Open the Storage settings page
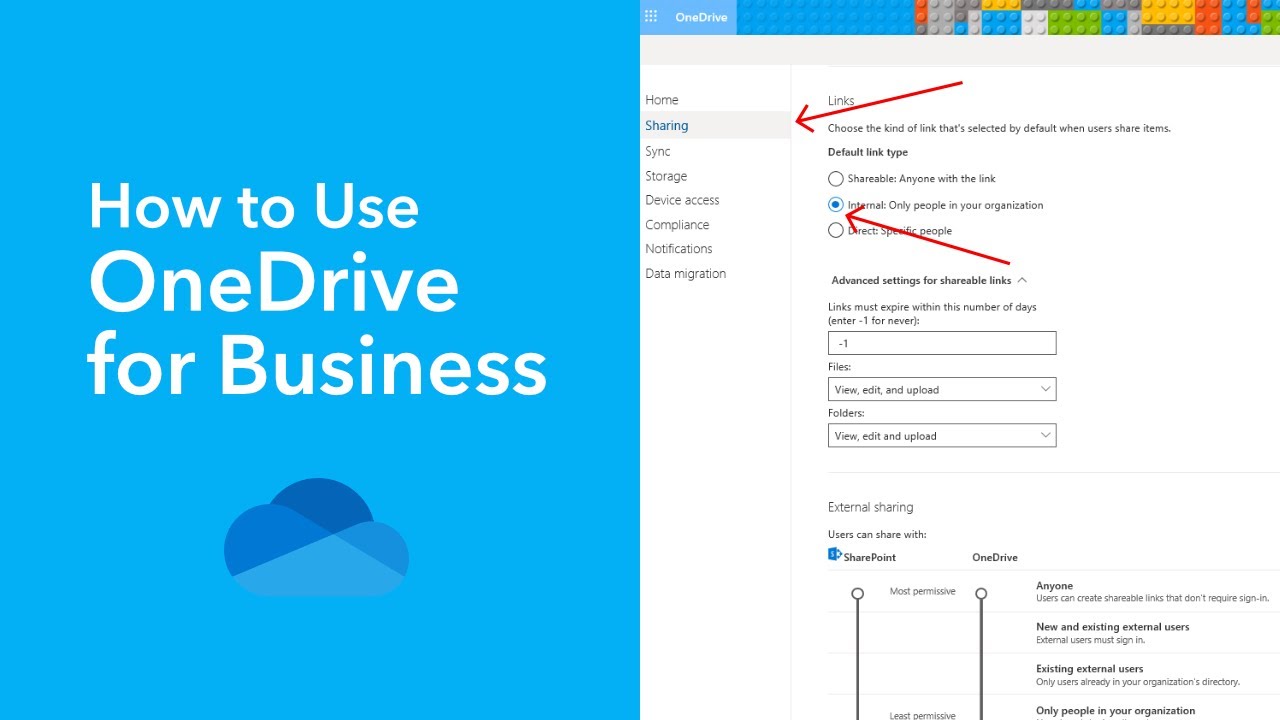Image resolution: width=1280 pixels, height=720 pixels. 666,176
